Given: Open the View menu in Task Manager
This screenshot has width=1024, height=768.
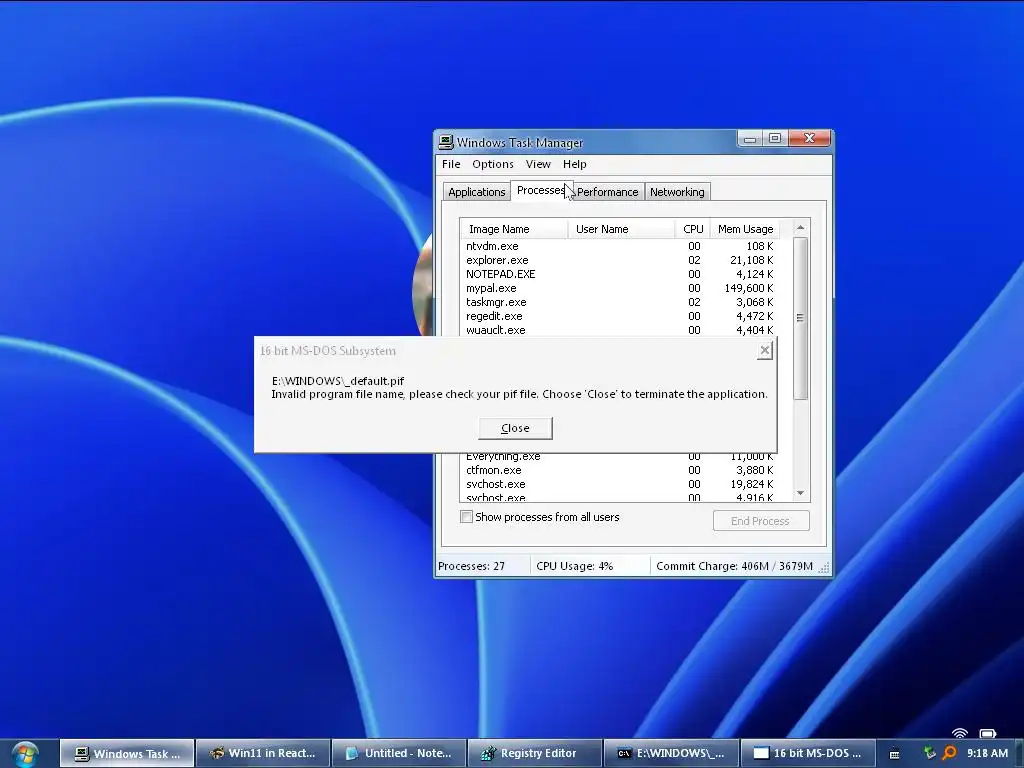Looking at the screenshot, I should coord(538,164).
